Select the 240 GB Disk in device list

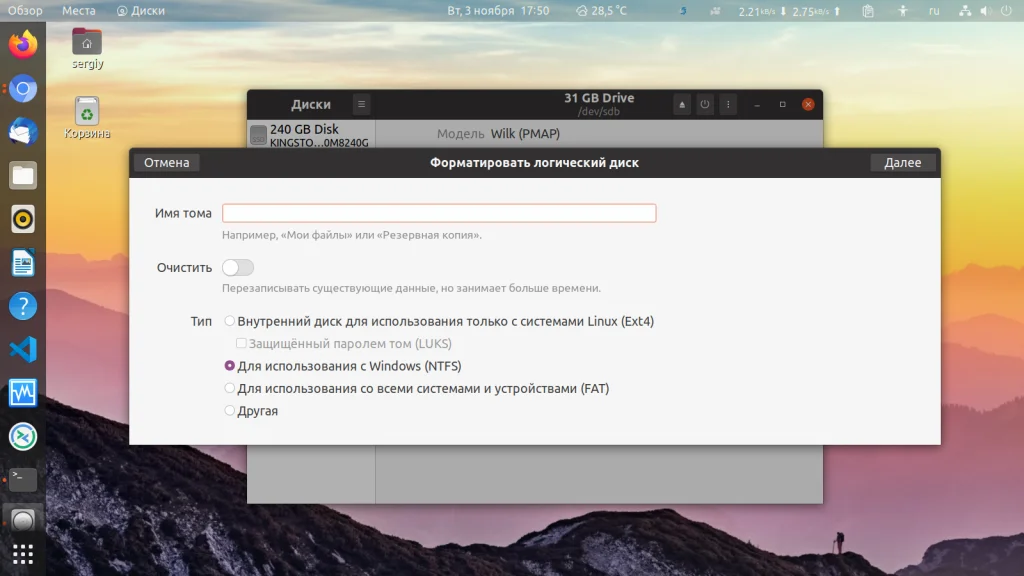[311, 135]
